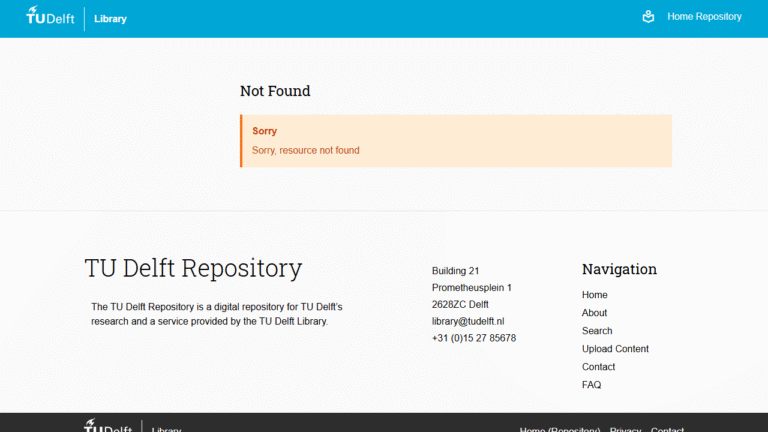Click the library@tudelft.nl email address

[467, 321]
